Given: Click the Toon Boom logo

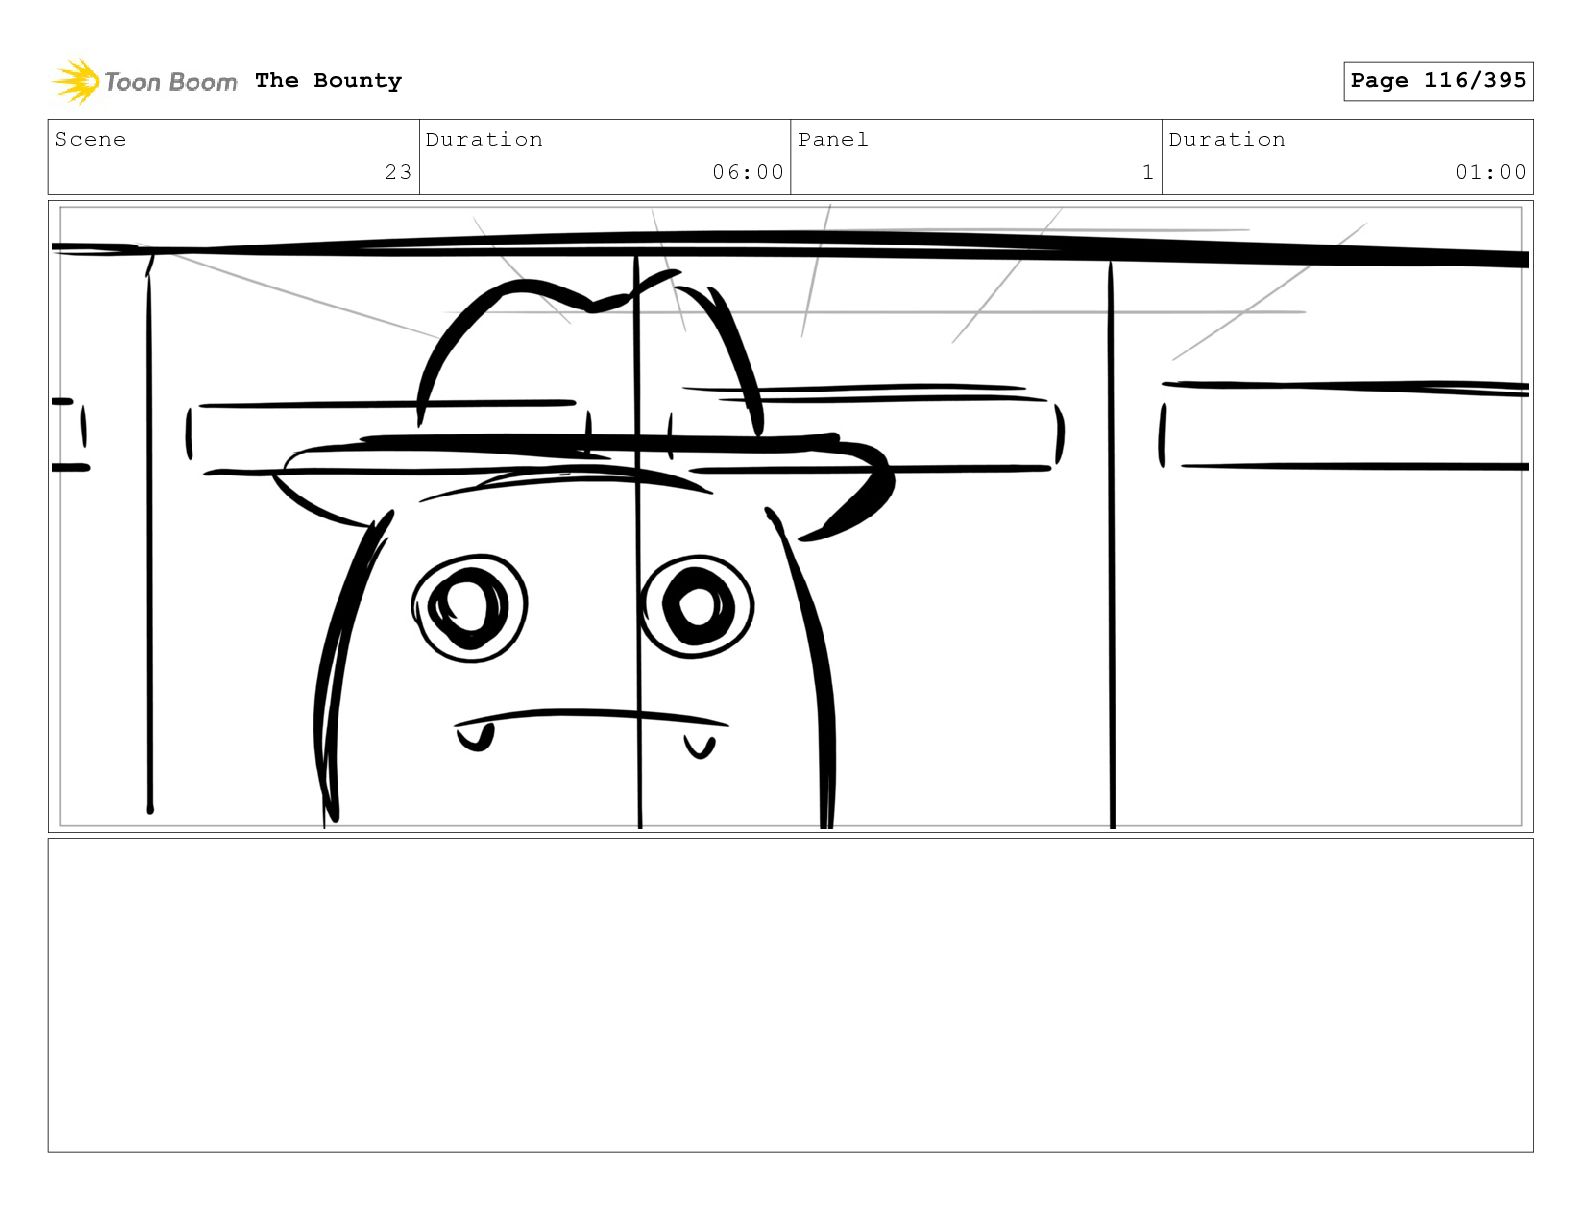Looking at the screenshot, I should [145, 81].
